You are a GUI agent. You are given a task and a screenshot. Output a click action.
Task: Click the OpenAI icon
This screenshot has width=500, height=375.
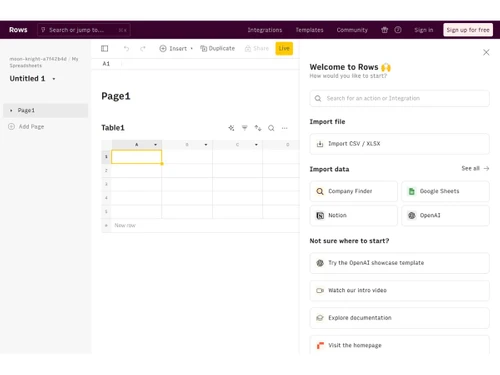pyautogui.click(x=412, y=216)
